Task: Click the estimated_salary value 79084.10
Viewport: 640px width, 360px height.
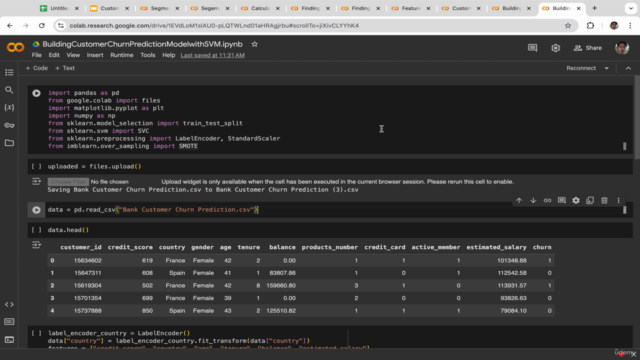Action: [513, 311]
